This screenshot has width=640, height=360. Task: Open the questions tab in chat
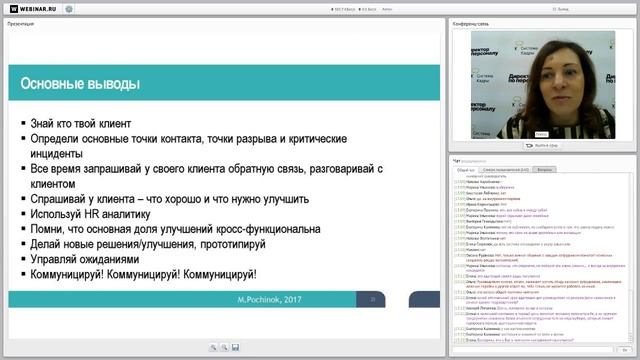pos(544,169)
